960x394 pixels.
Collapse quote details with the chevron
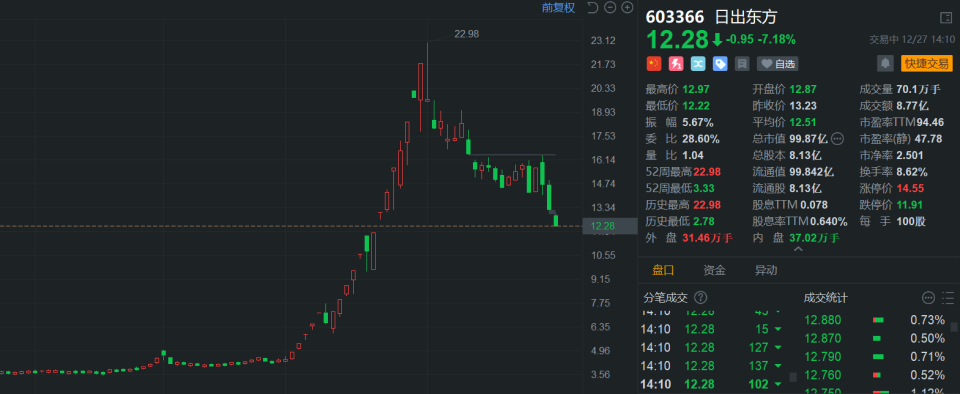pyautogui.click(x=798, y=250)
